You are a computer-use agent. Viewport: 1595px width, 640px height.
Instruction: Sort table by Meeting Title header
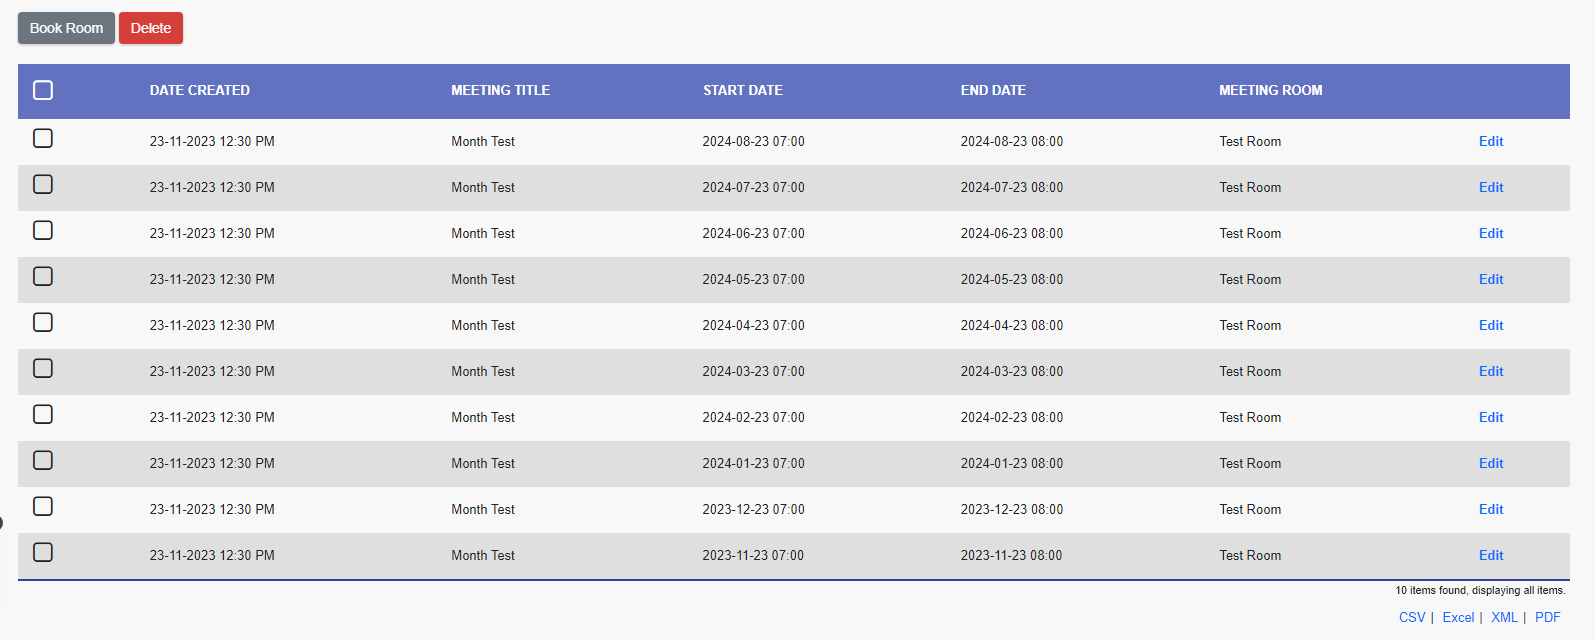[500, 91]
